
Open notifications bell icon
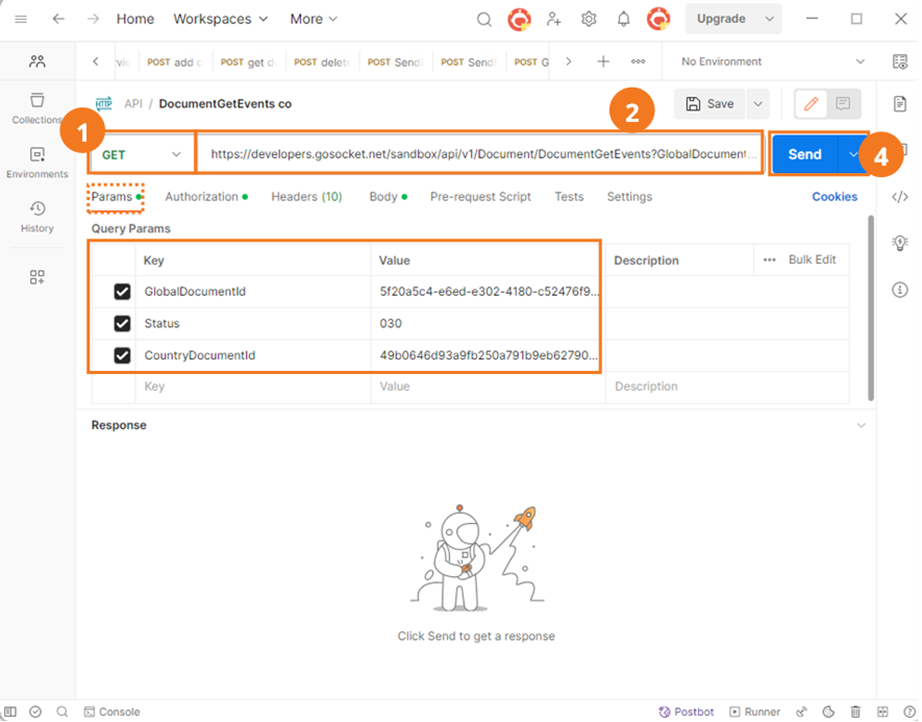coord(623,19)
